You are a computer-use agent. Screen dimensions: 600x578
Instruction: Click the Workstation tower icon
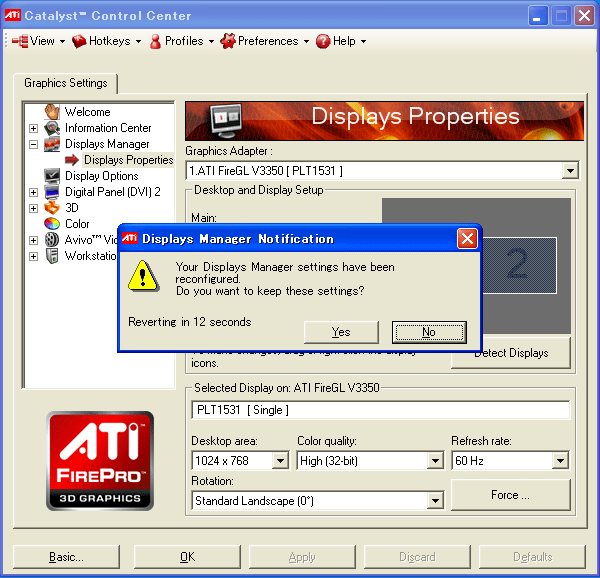[52, 256]
